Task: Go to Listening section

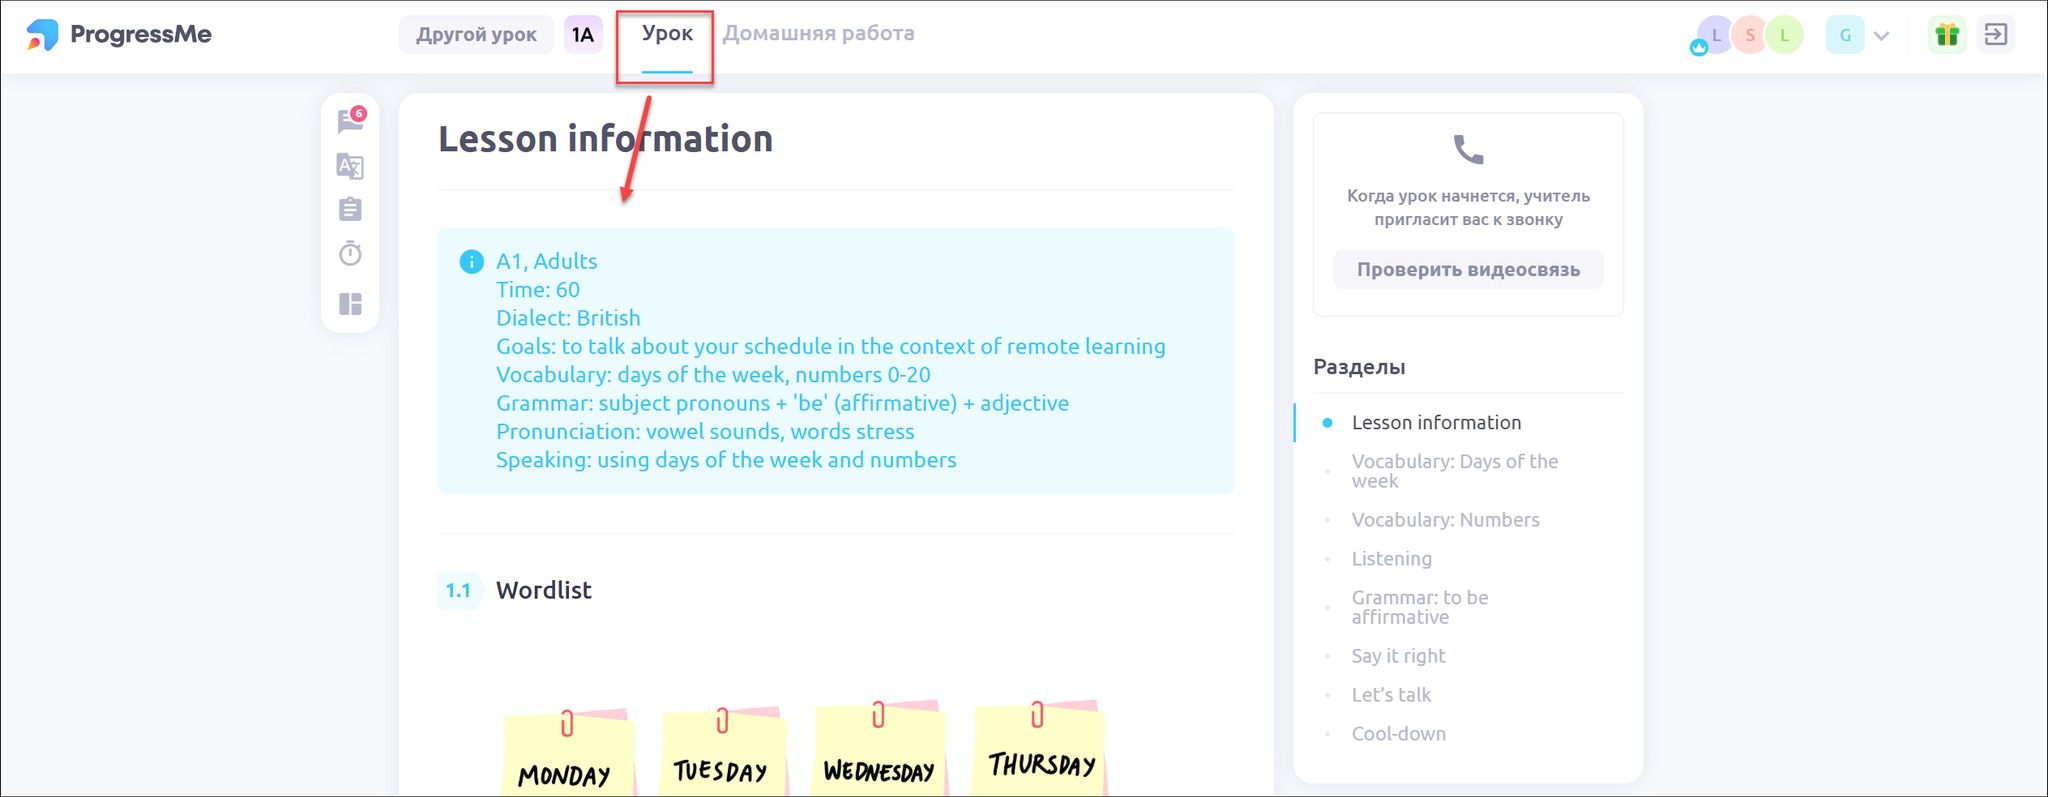Action: click(1392, 559)
